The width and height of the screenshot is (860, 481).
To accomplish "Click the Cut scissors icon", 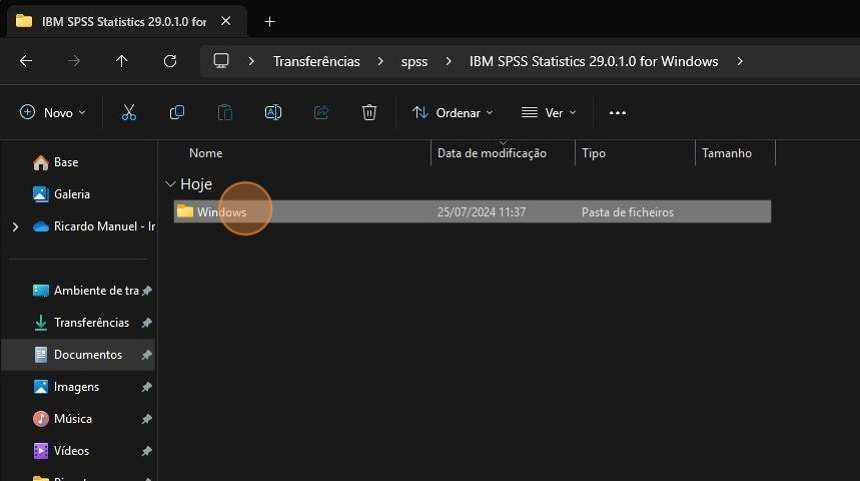I will point(129,112).
